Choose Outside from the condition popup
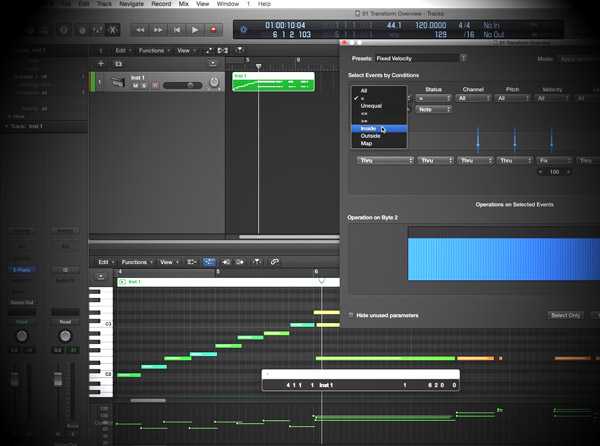The image size is (600, 446). 379,136
